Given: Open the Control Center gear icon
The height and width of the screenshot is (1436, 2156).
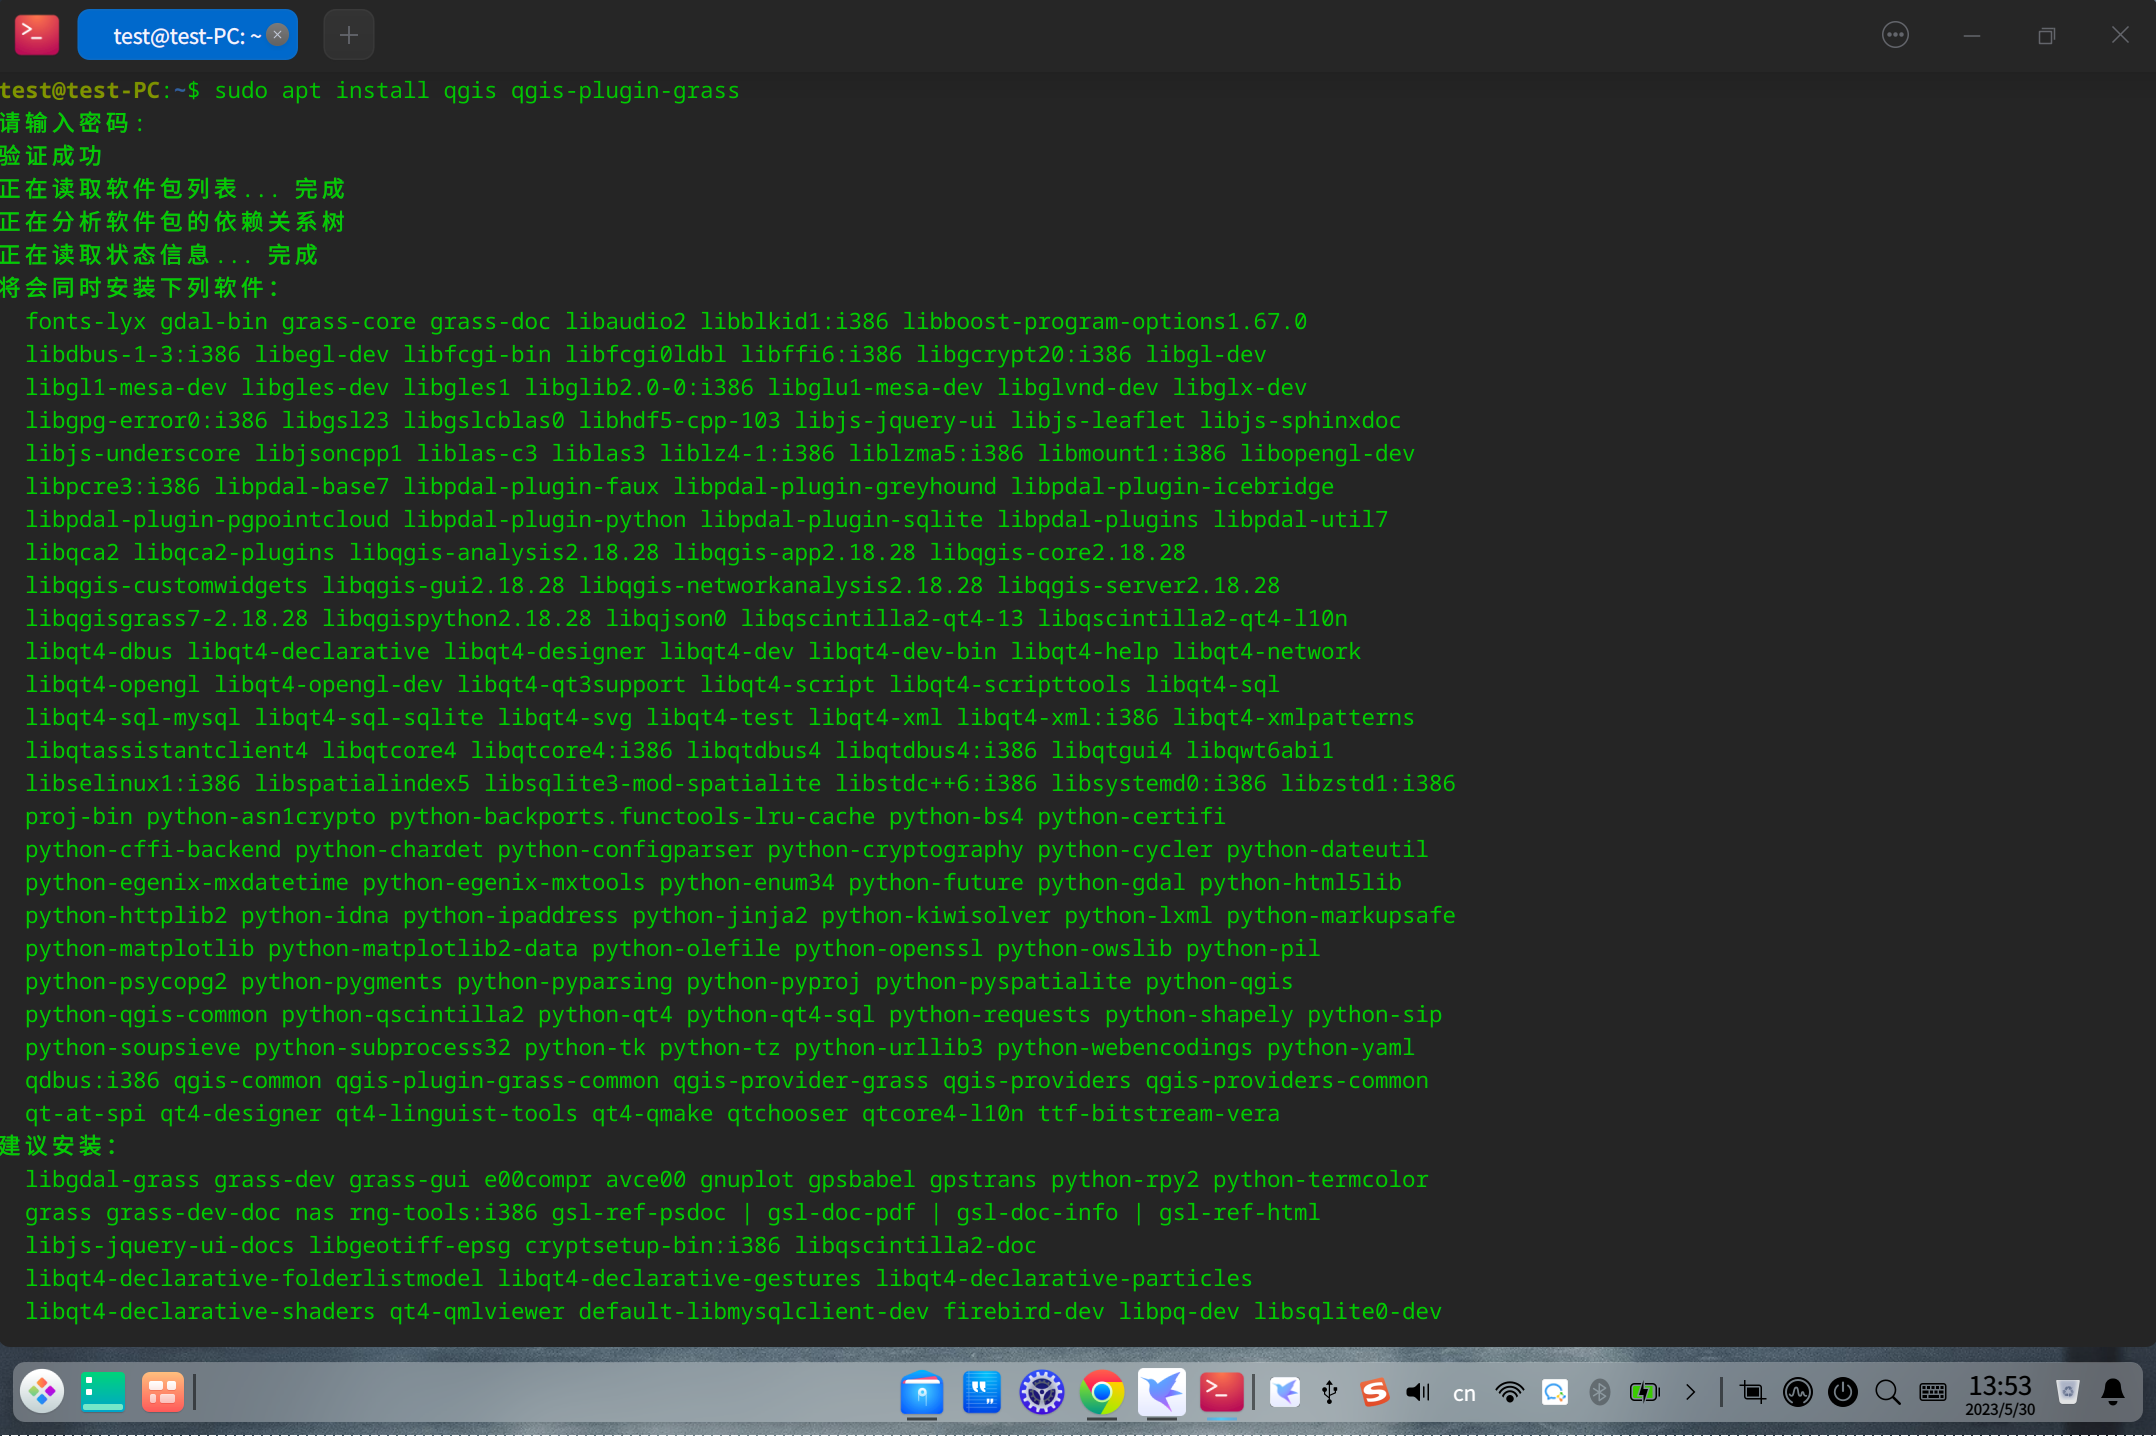Looking at the screenshot, I should (x=1042, y=1392).
